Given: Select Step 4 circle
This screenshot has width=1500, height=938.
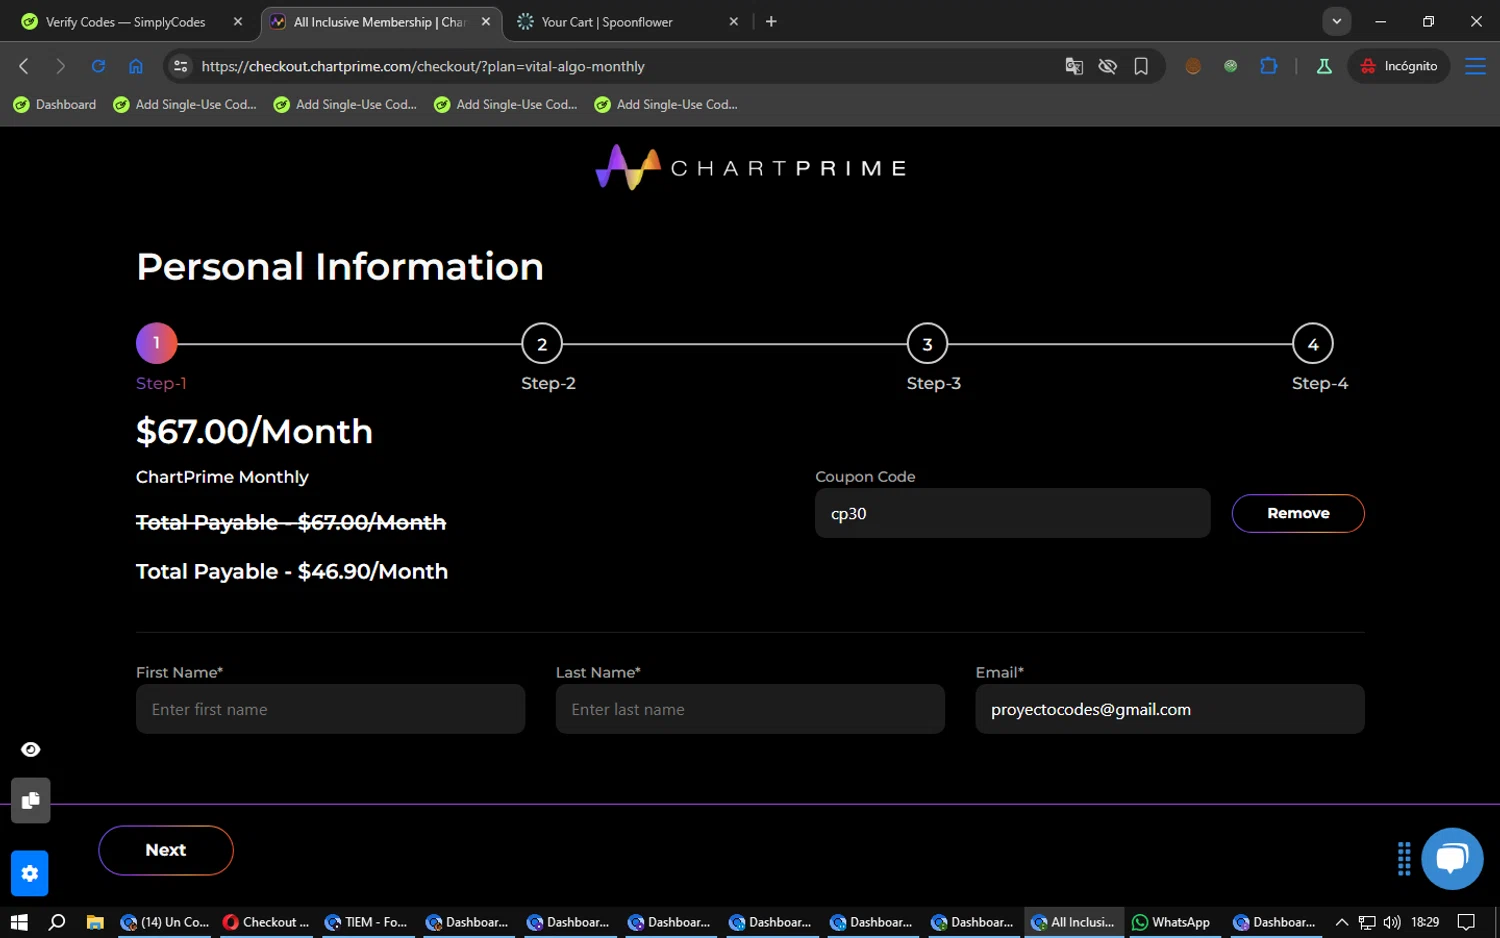Looking at the screenshot, I should 1312,344.
